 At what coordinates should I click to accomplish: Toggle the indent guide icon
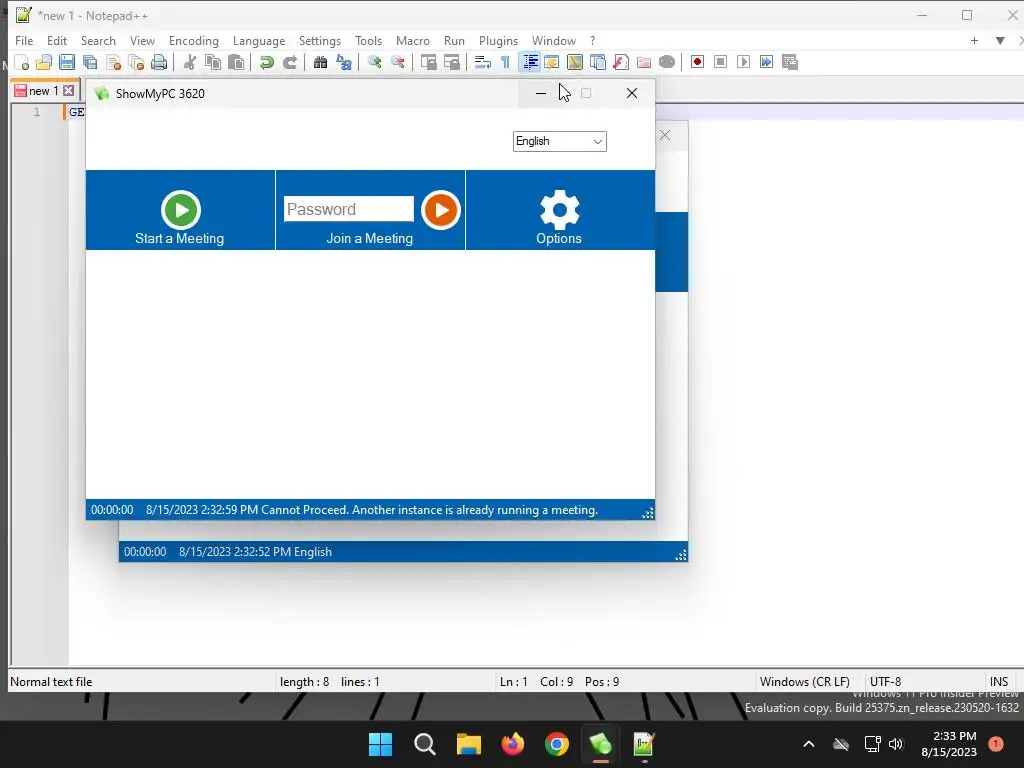coord(530,63)
